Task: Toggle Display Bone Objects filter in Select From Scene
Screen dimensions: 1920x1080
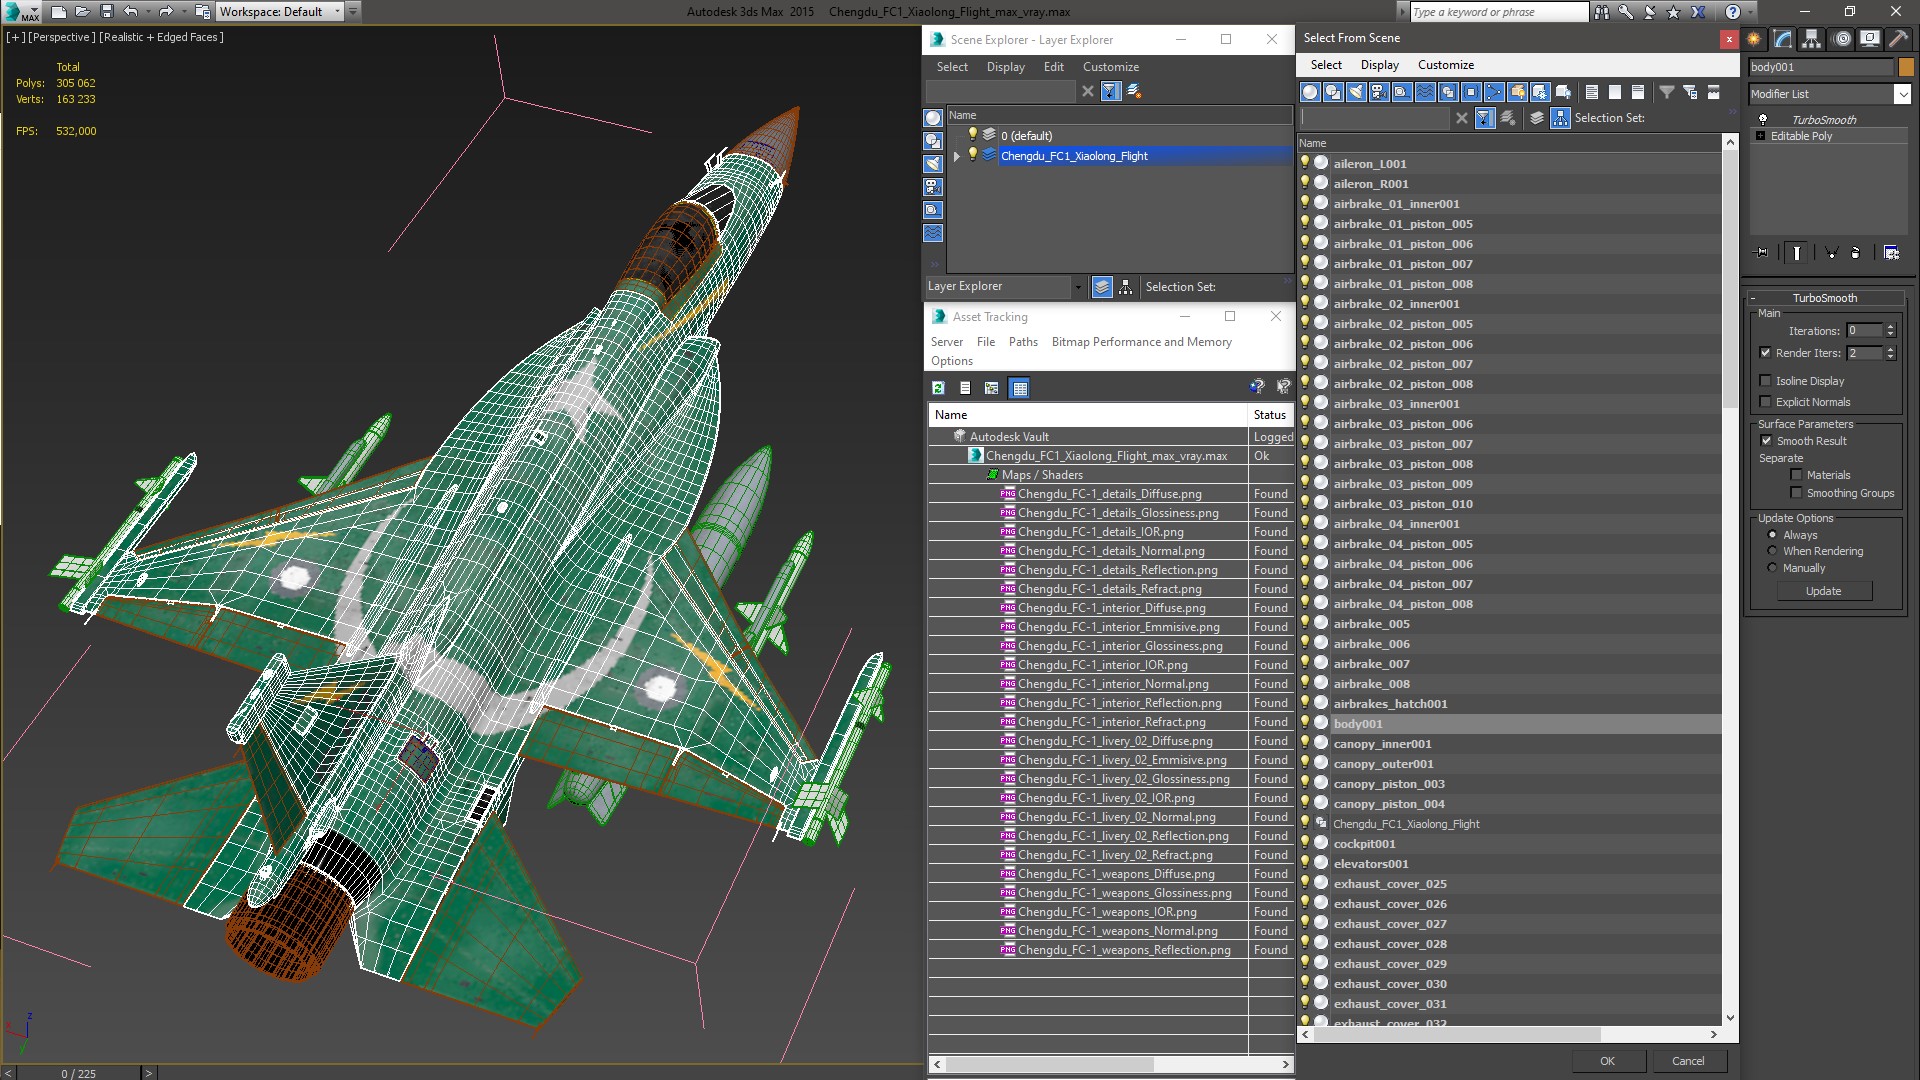Action: [1494, 92]
